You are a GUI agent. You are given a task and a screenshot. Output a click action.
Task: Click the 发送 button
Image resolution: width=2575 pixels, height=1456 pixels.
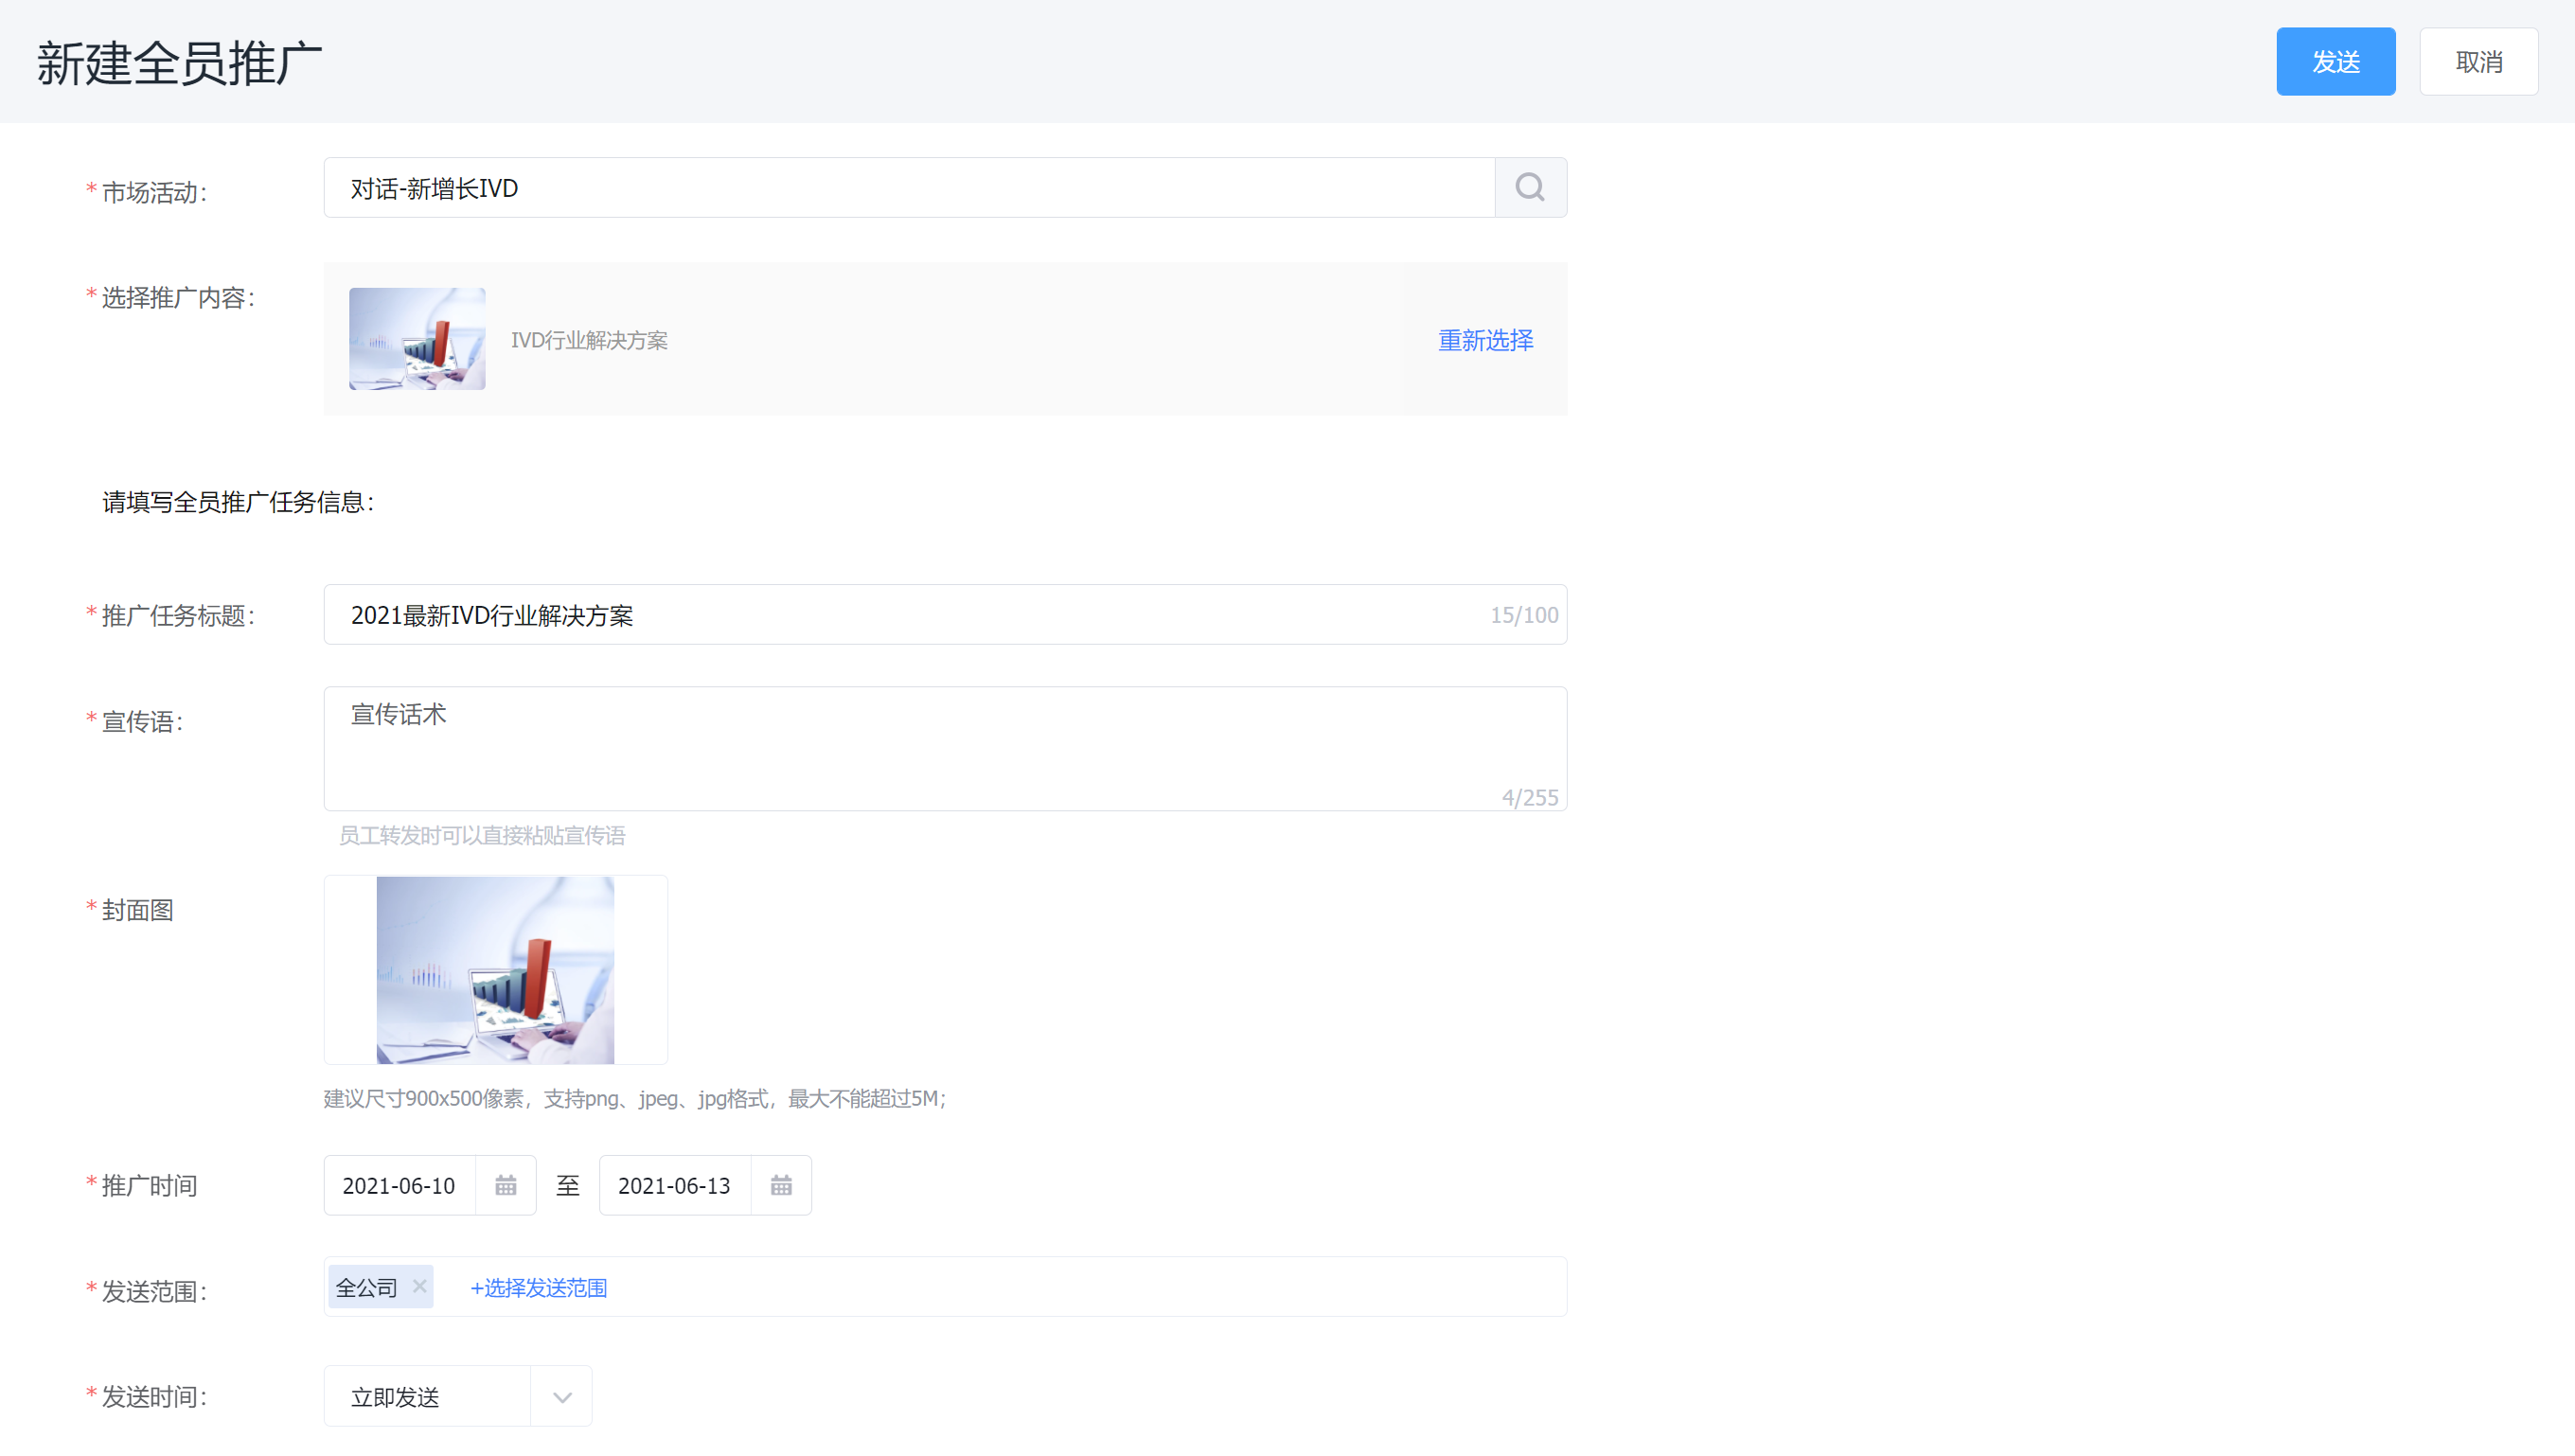(x=2336, y=62)
